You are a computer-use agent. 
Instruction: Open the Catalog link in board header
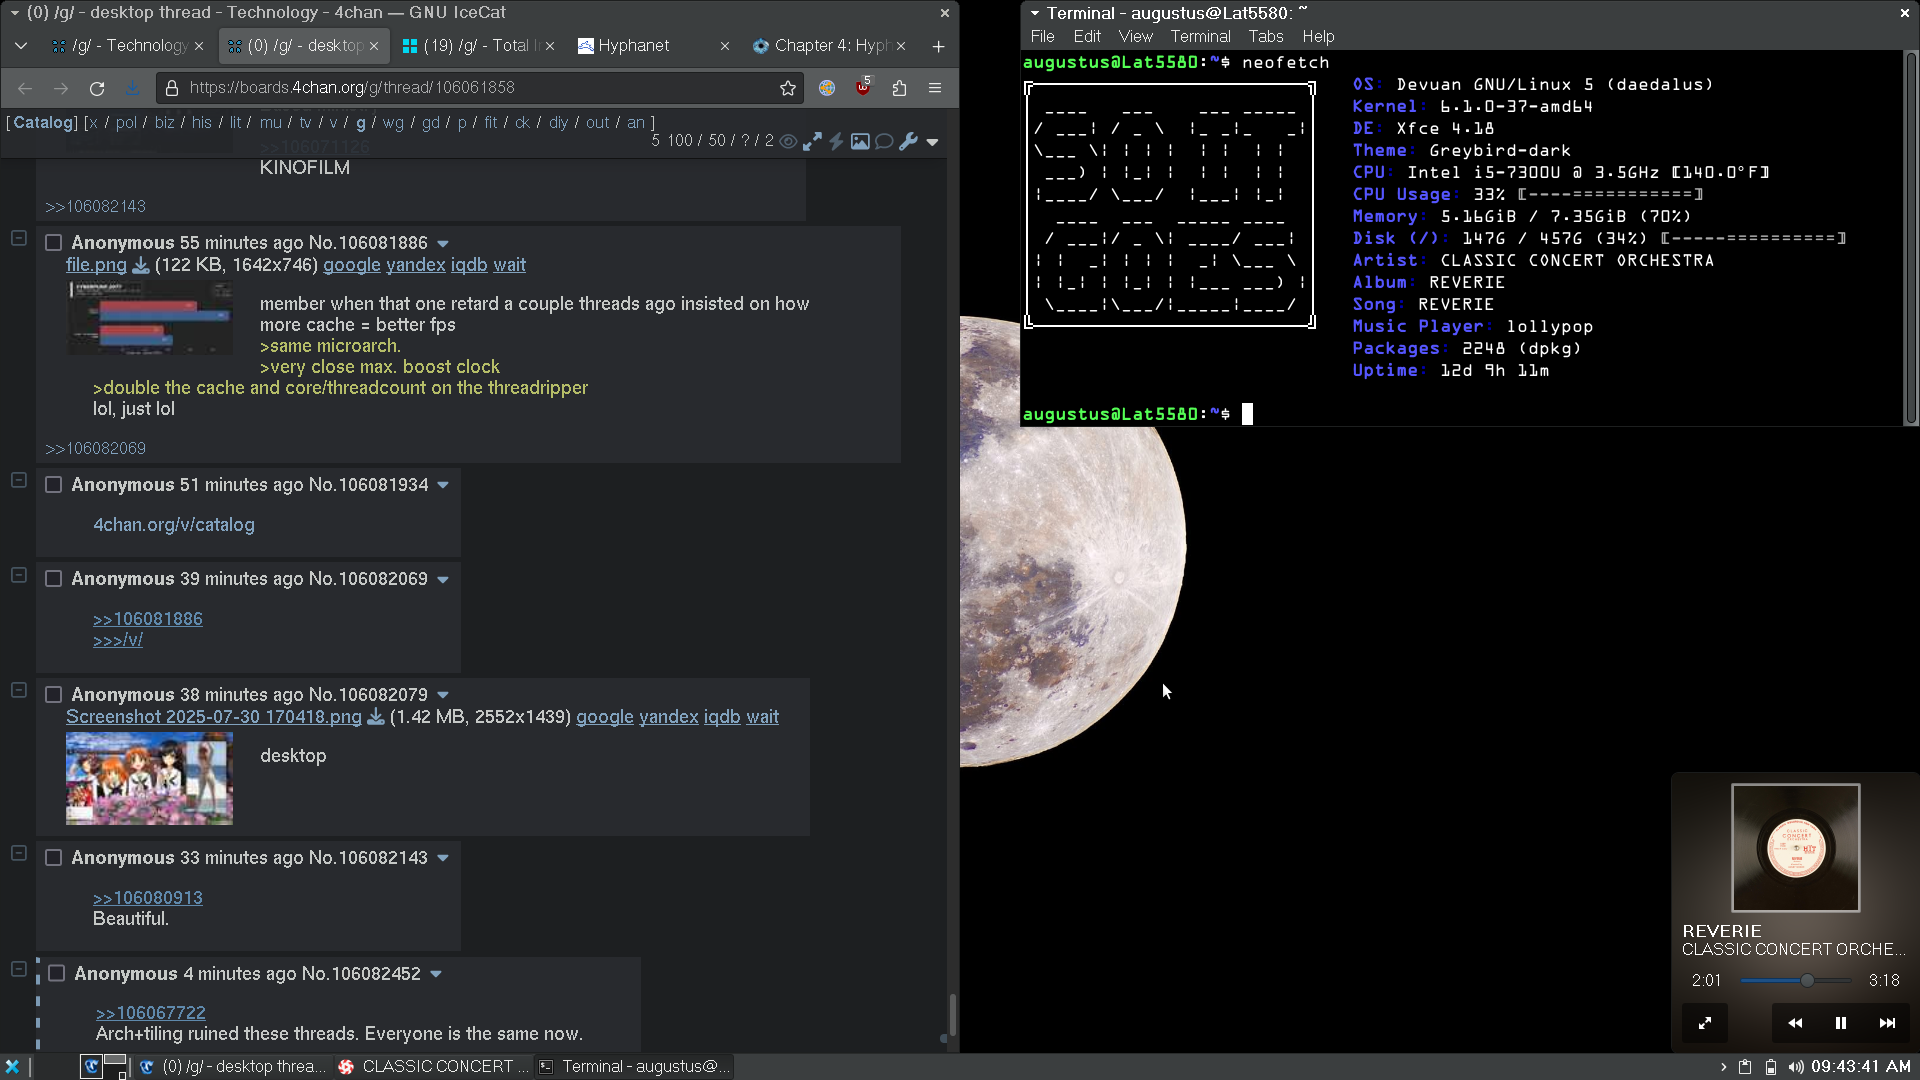43,122
